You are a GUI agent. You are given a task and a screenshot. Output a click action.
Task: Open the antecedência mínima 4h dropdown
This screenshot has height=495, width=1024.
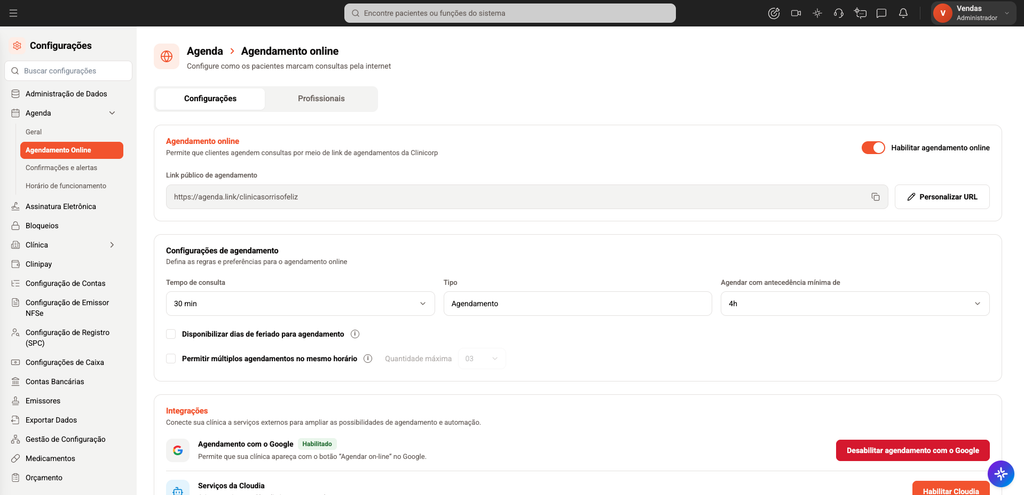click(x=855, y=304)
